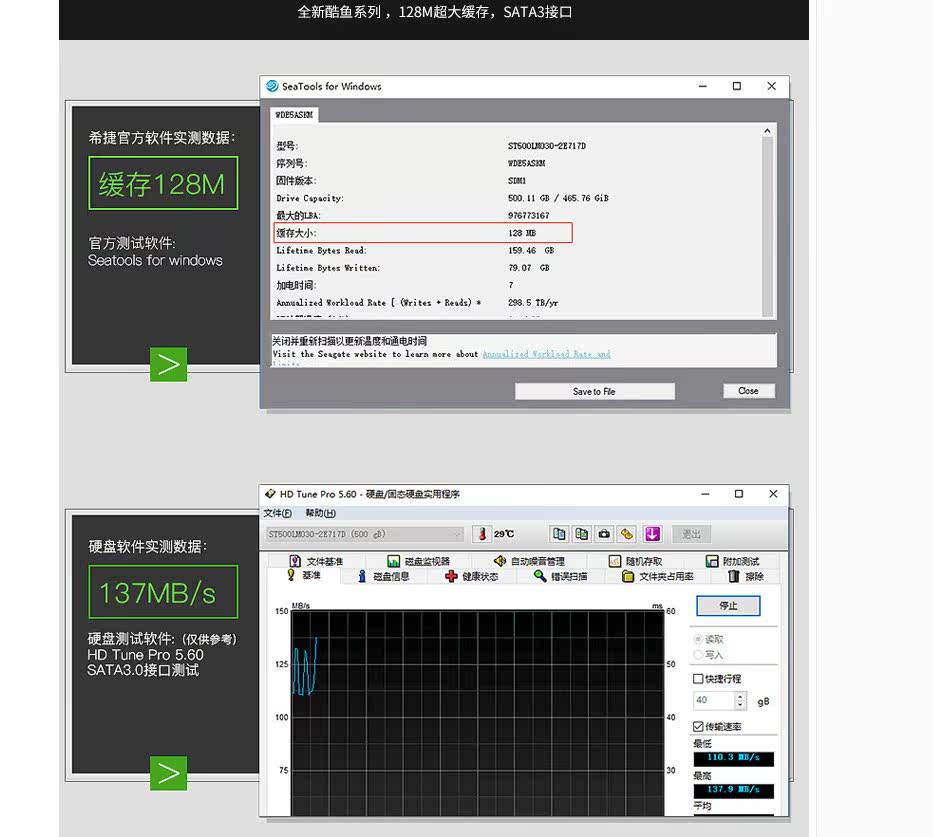Click the 137MB/s green box
The height and width of the screenshot is (837, 933).
tap(163, 592)
